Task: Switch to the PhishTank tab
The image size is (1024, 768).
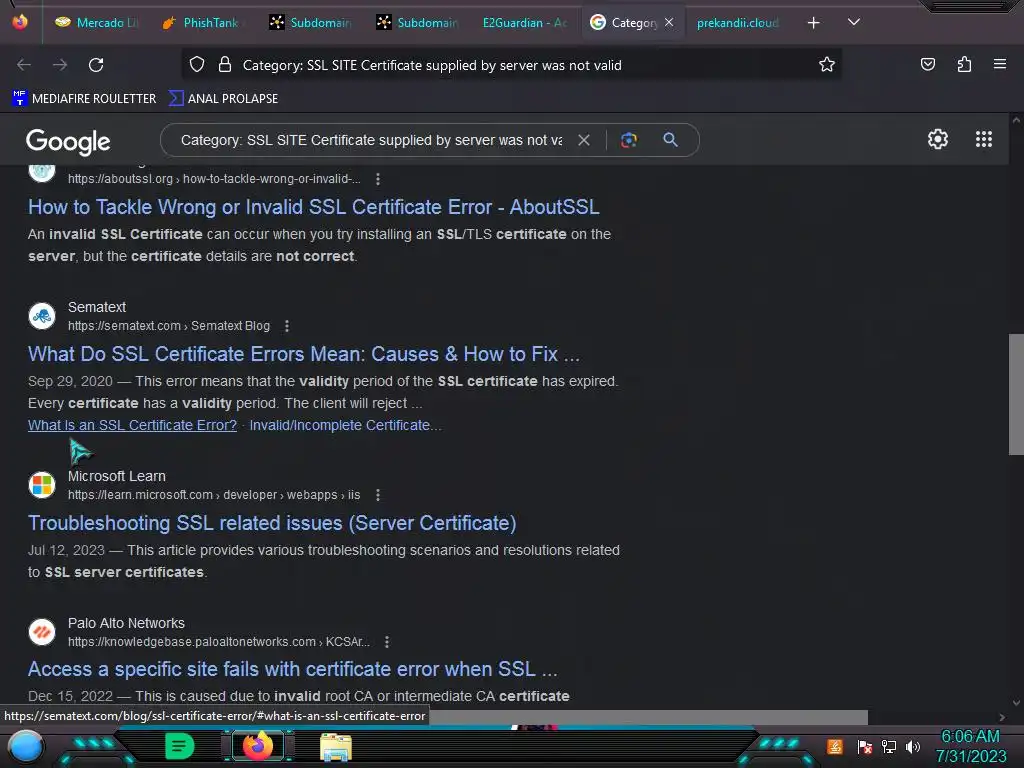Action: (x=200, y=23)
